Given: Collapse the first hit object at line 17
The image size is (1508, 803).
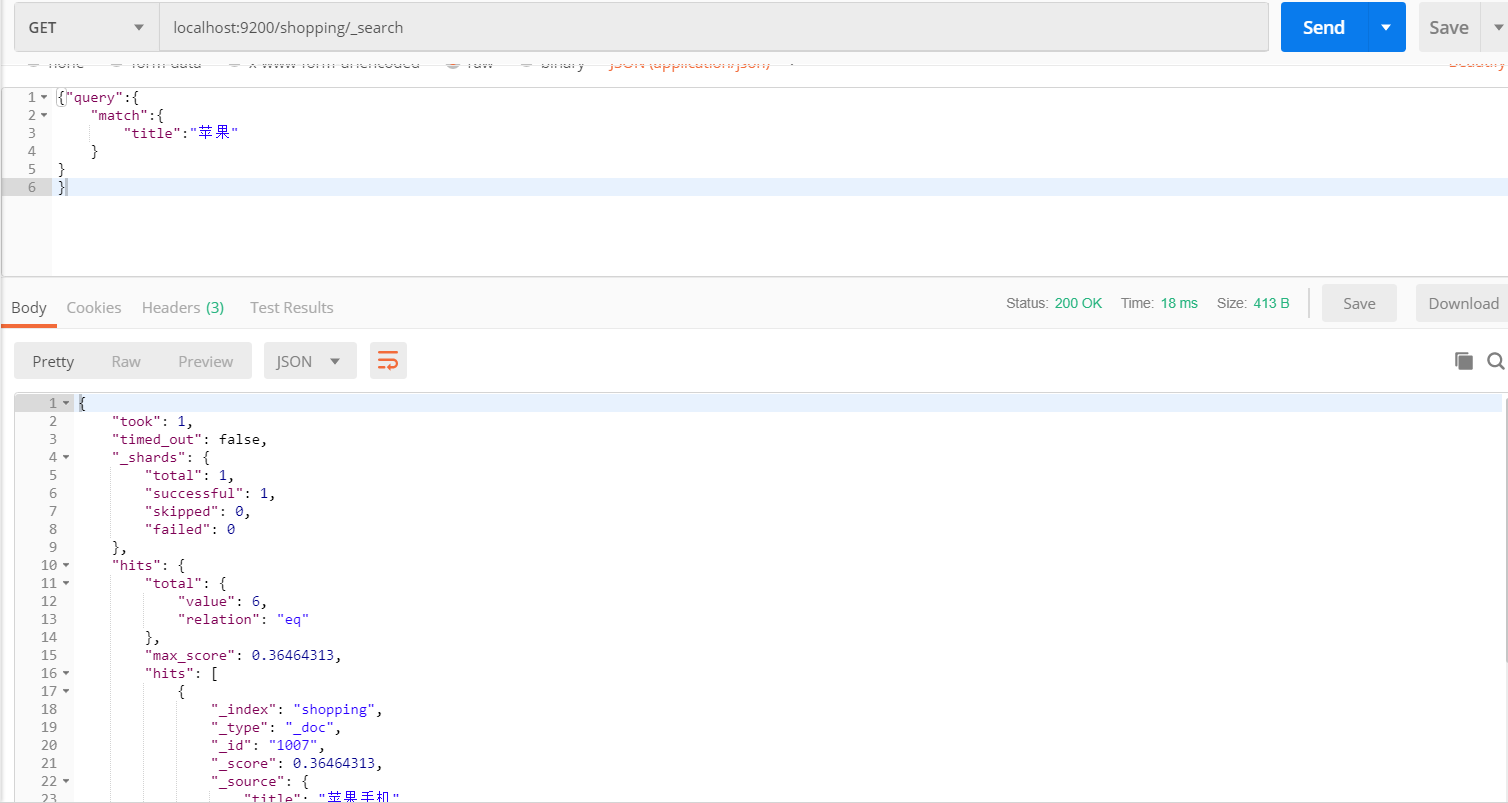Looking at the screenshot, I should (66, 691).
